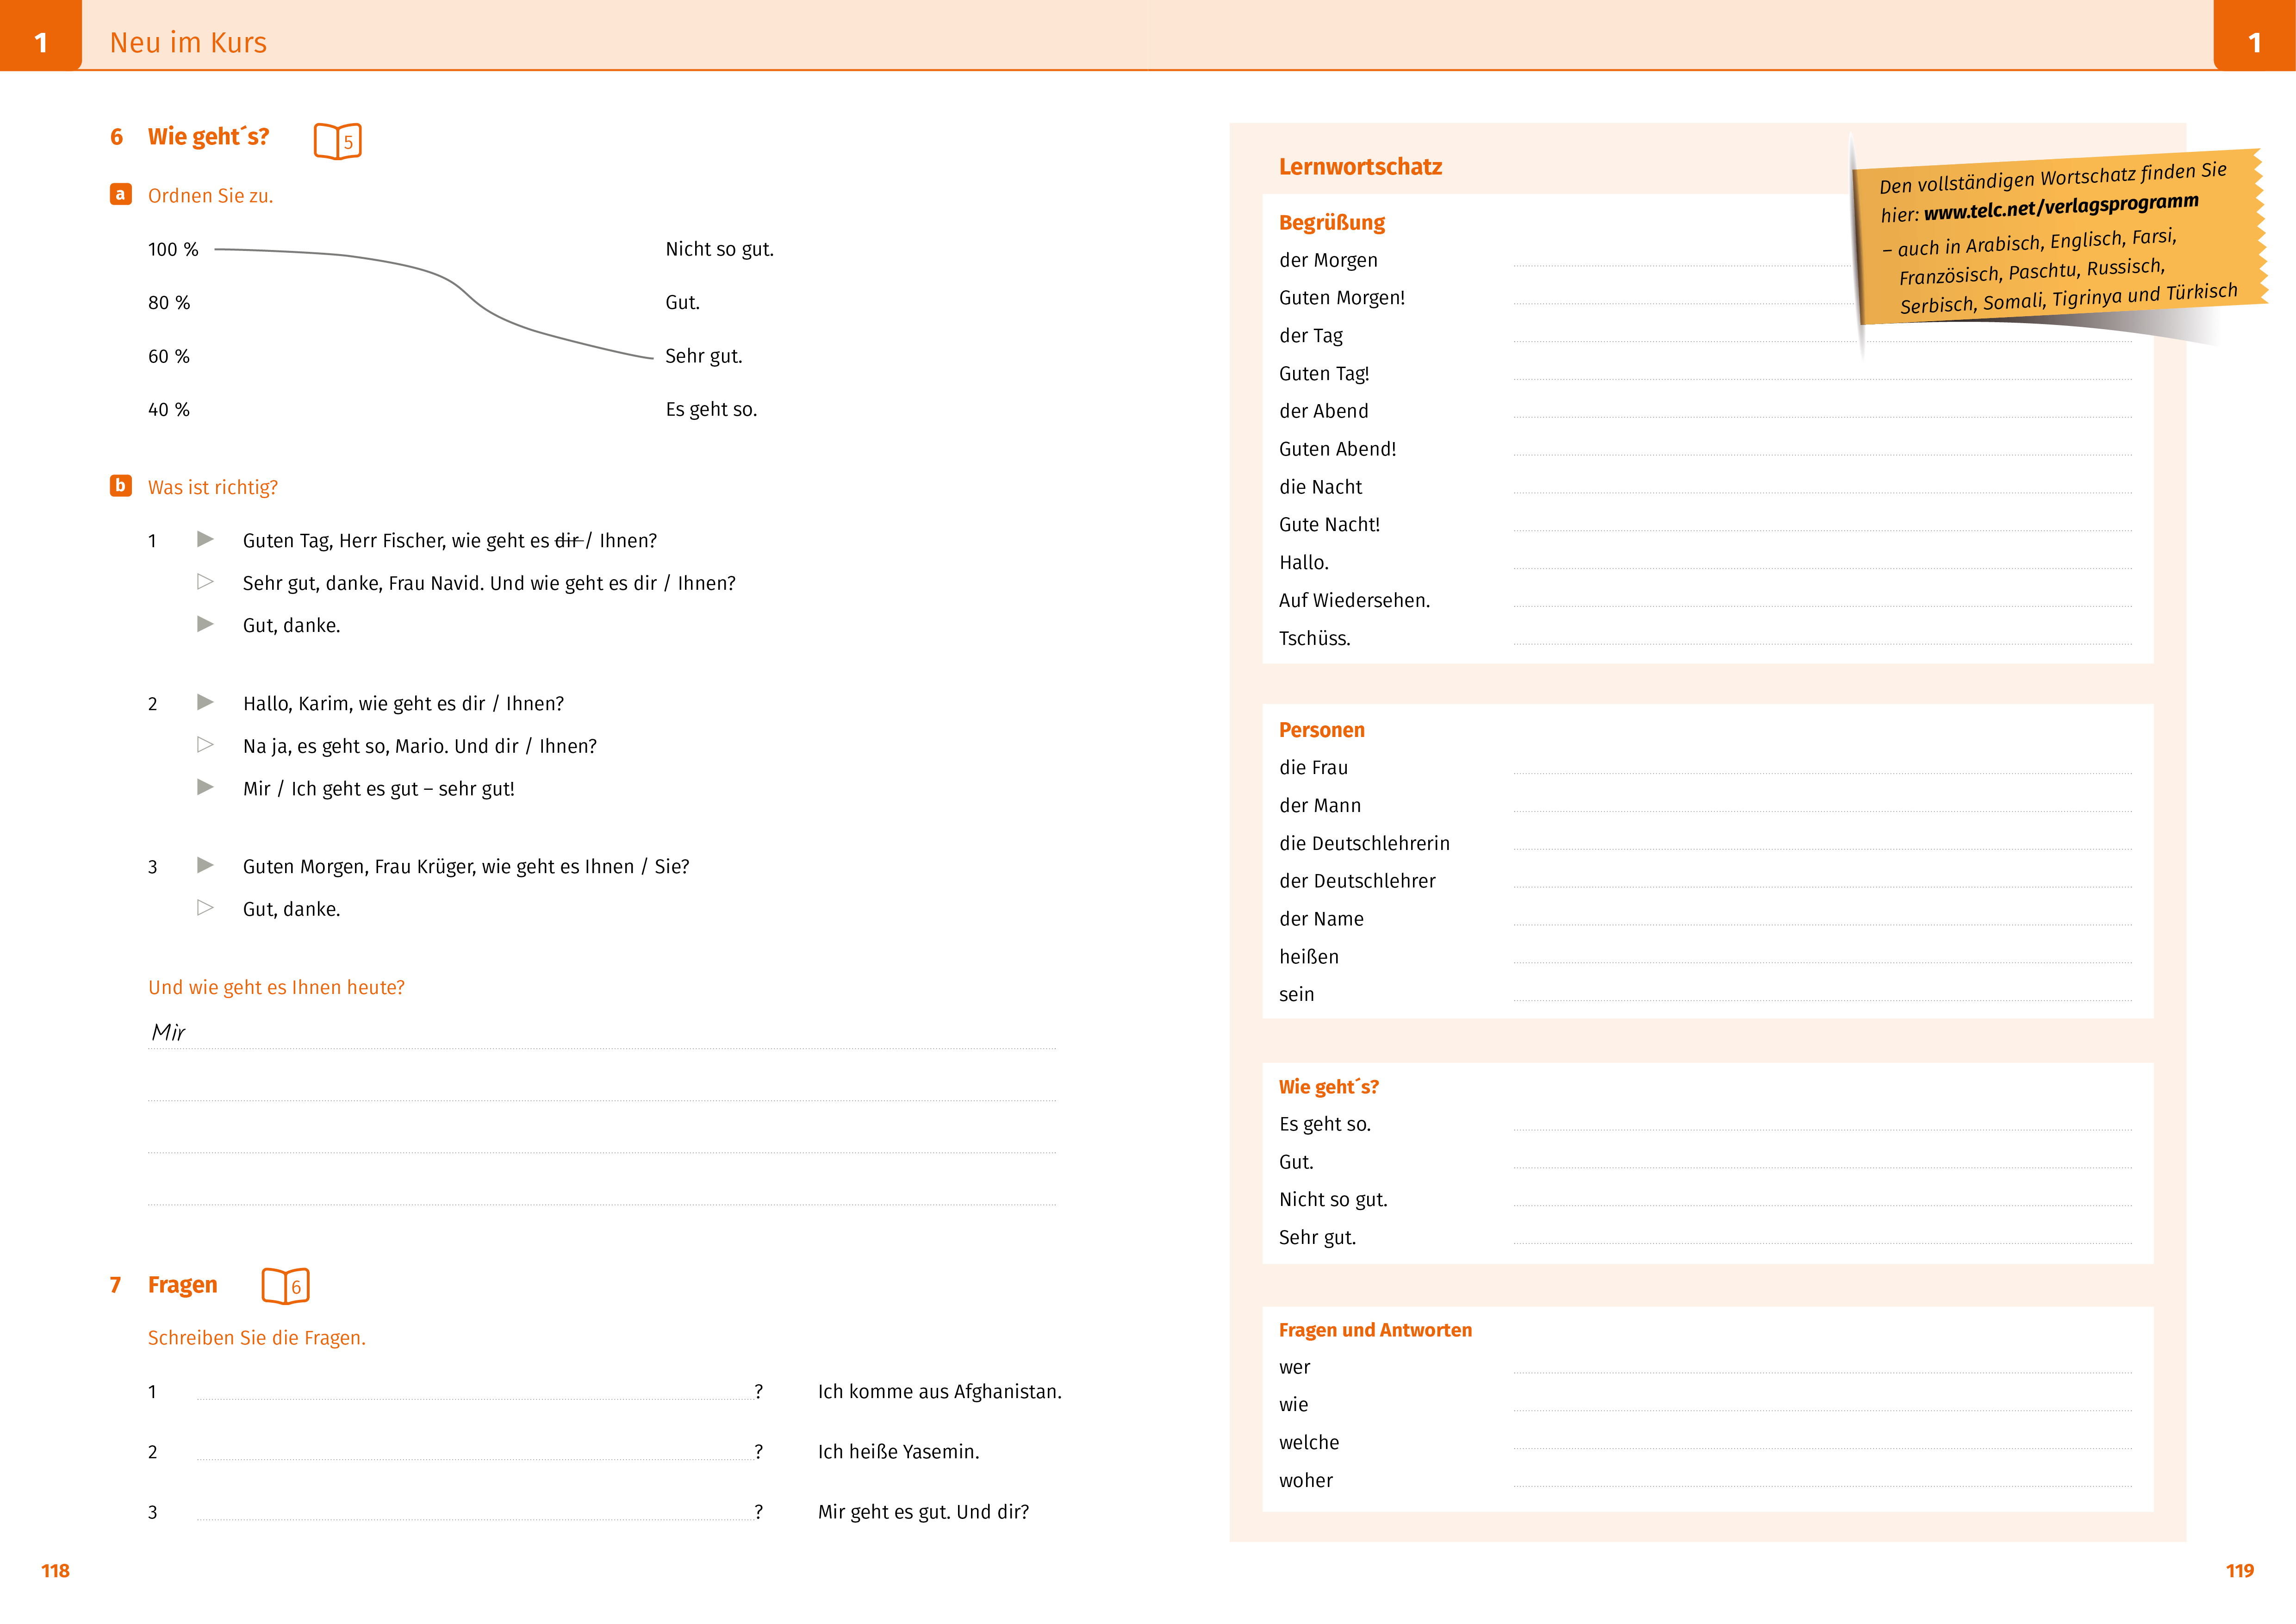2296x1624 pixels.
Task: Click the filled triangle before 'Guten Tag, Herr Fischer'
Action: pos(205,539)
